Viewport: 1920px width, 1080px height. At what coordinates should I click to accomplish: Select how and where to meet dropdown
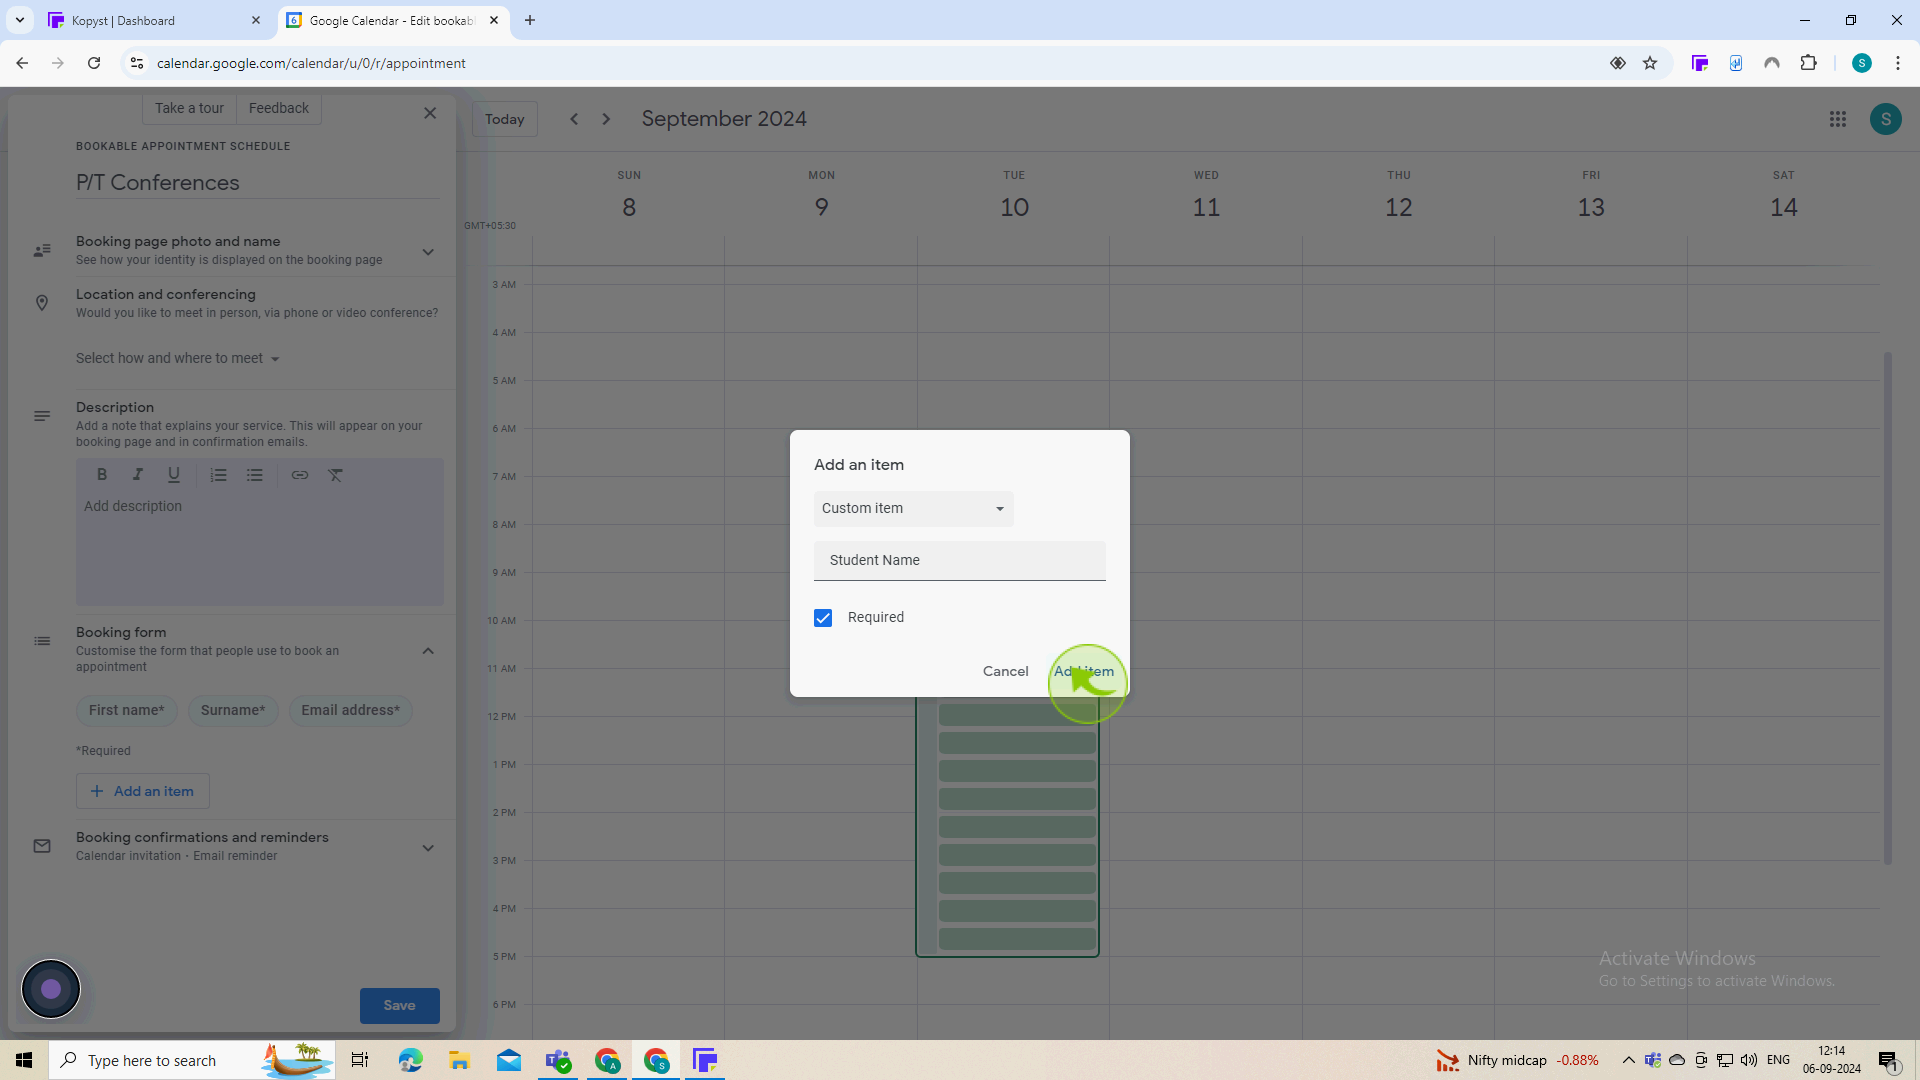(x=177, y=357)
